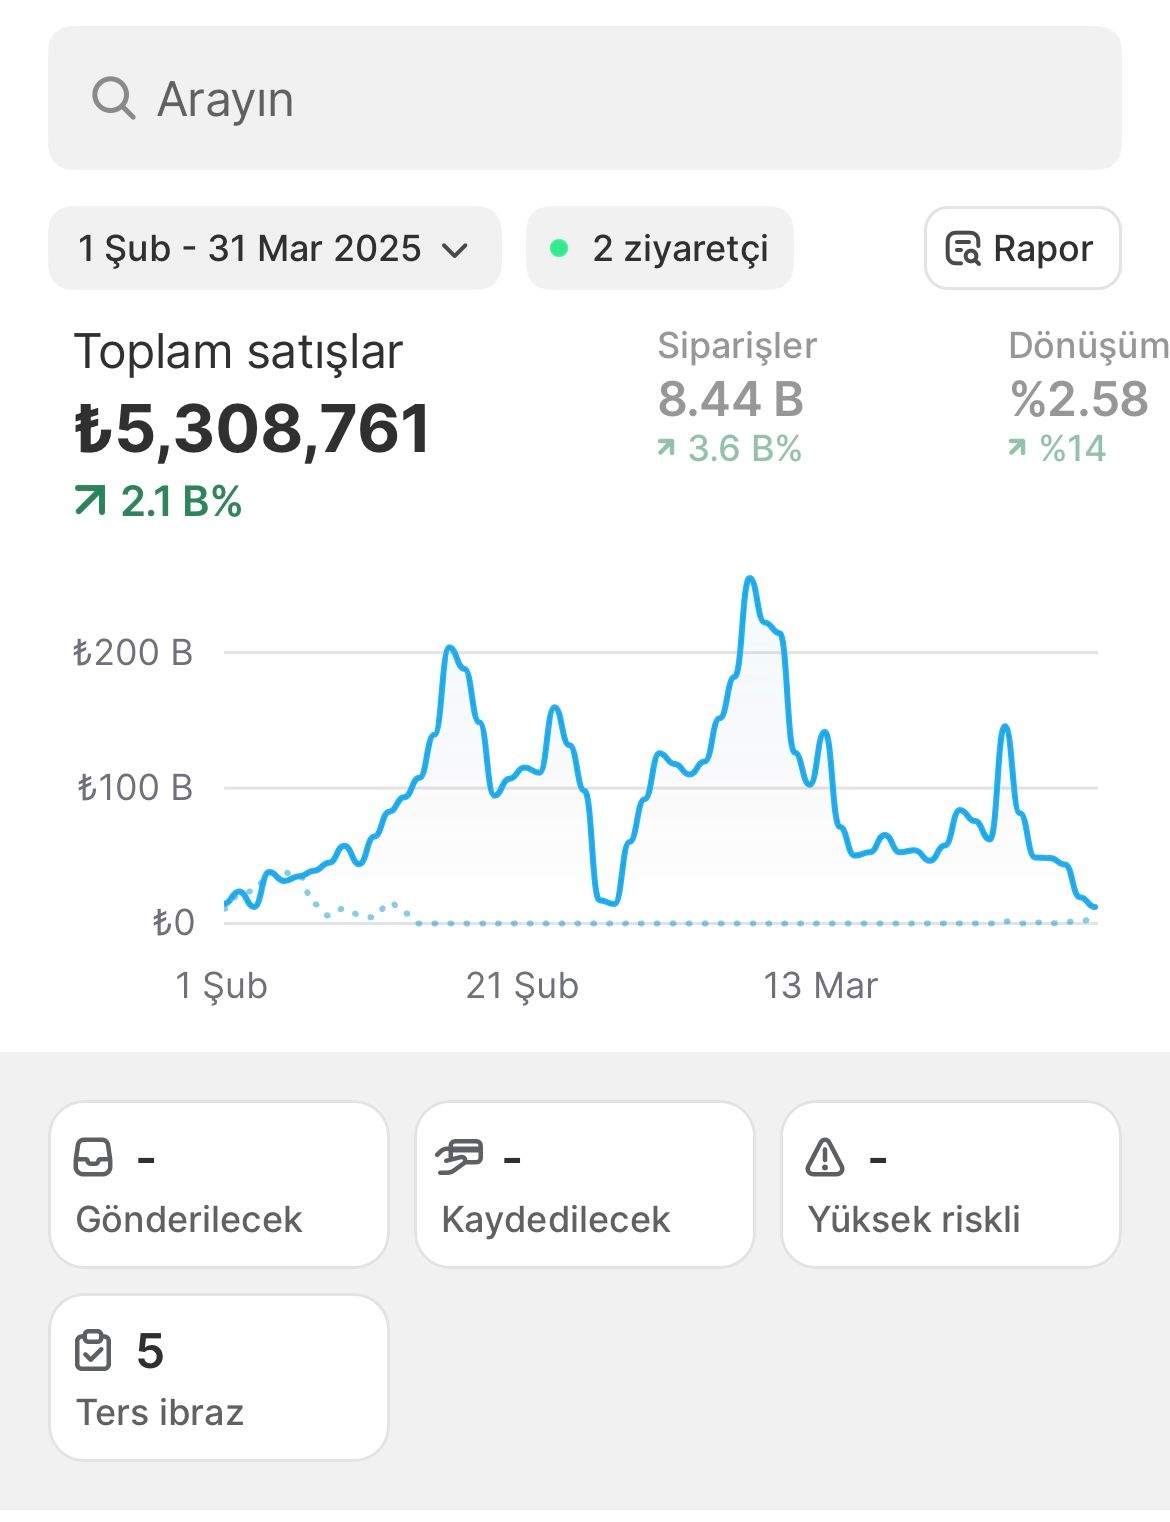1170x1522 pixels.
Task: Click the report icon inside Rapor button
Action: 963,248
